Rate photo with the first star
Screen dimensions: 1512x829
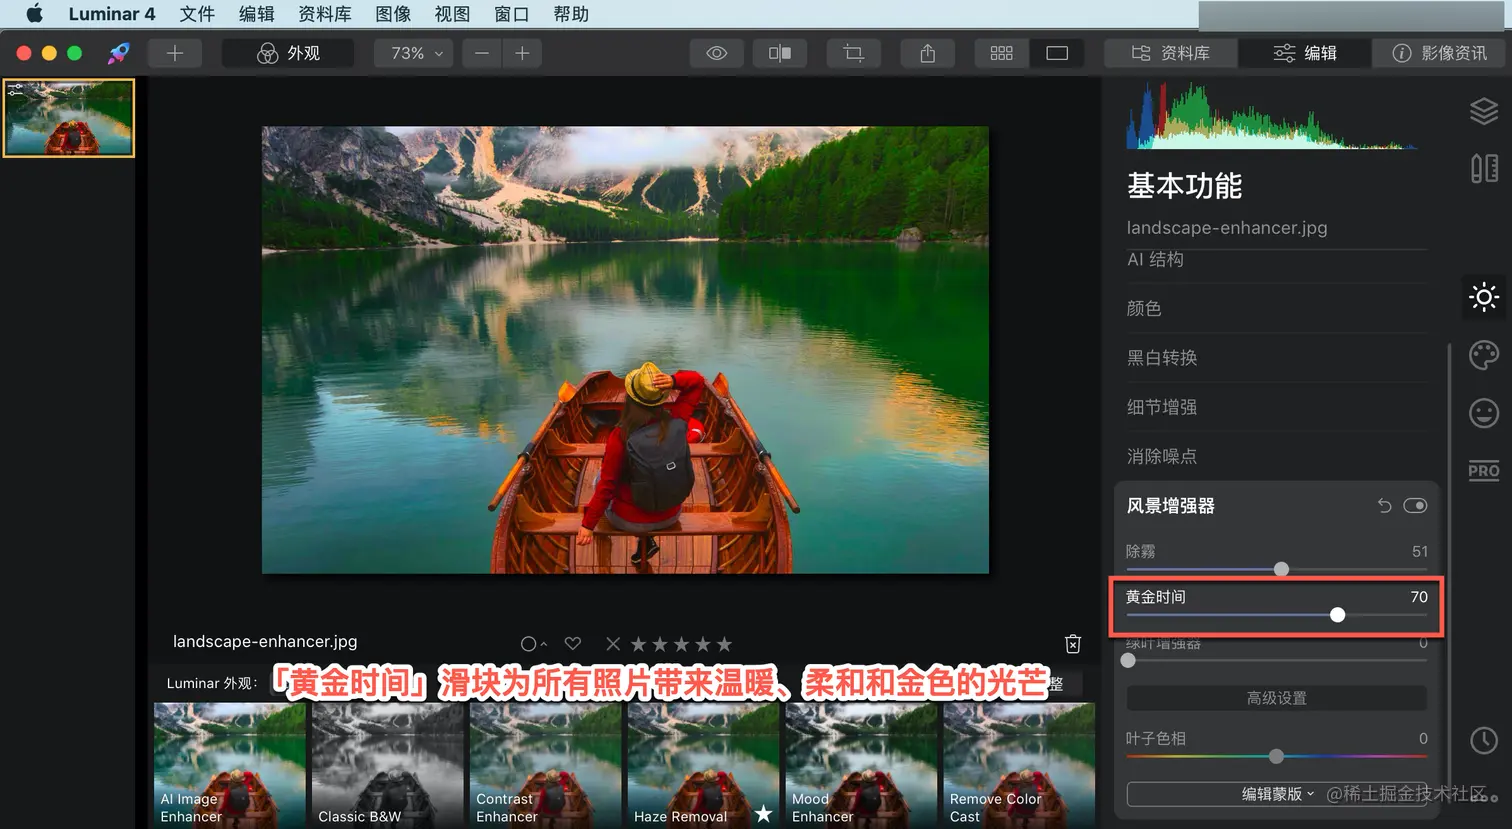pyautogui.click(x=638, y=644)
